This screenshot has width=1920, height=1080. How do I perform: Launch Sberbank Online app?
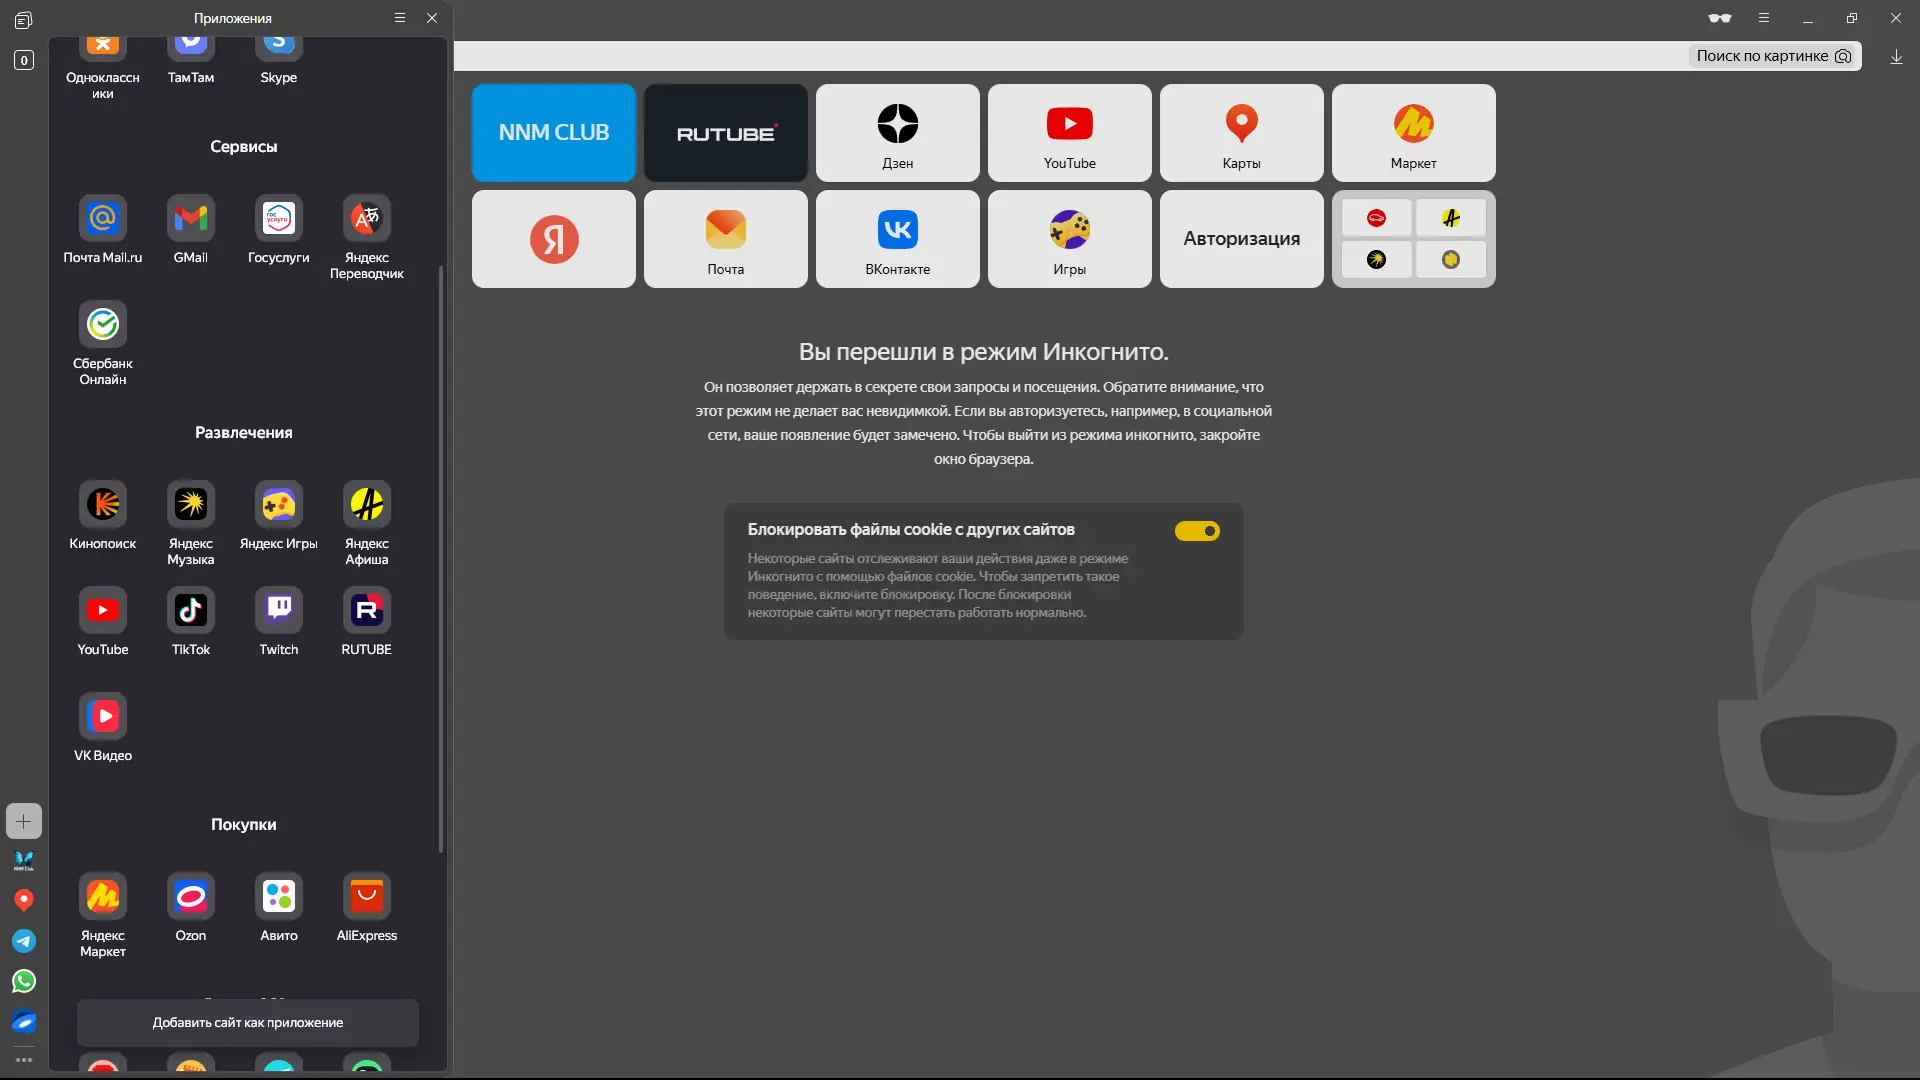coord(103,325)
